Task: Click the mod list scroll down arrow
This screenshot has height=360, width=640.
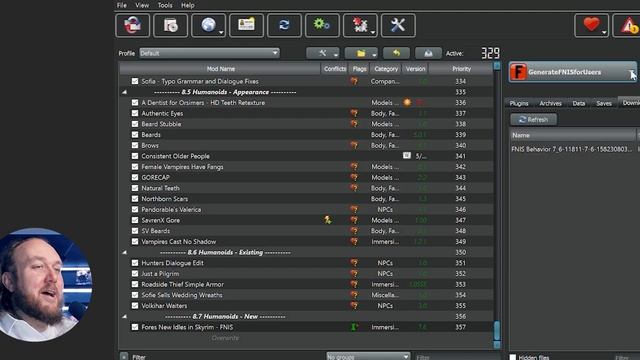Action: click(x=497, y=345)
